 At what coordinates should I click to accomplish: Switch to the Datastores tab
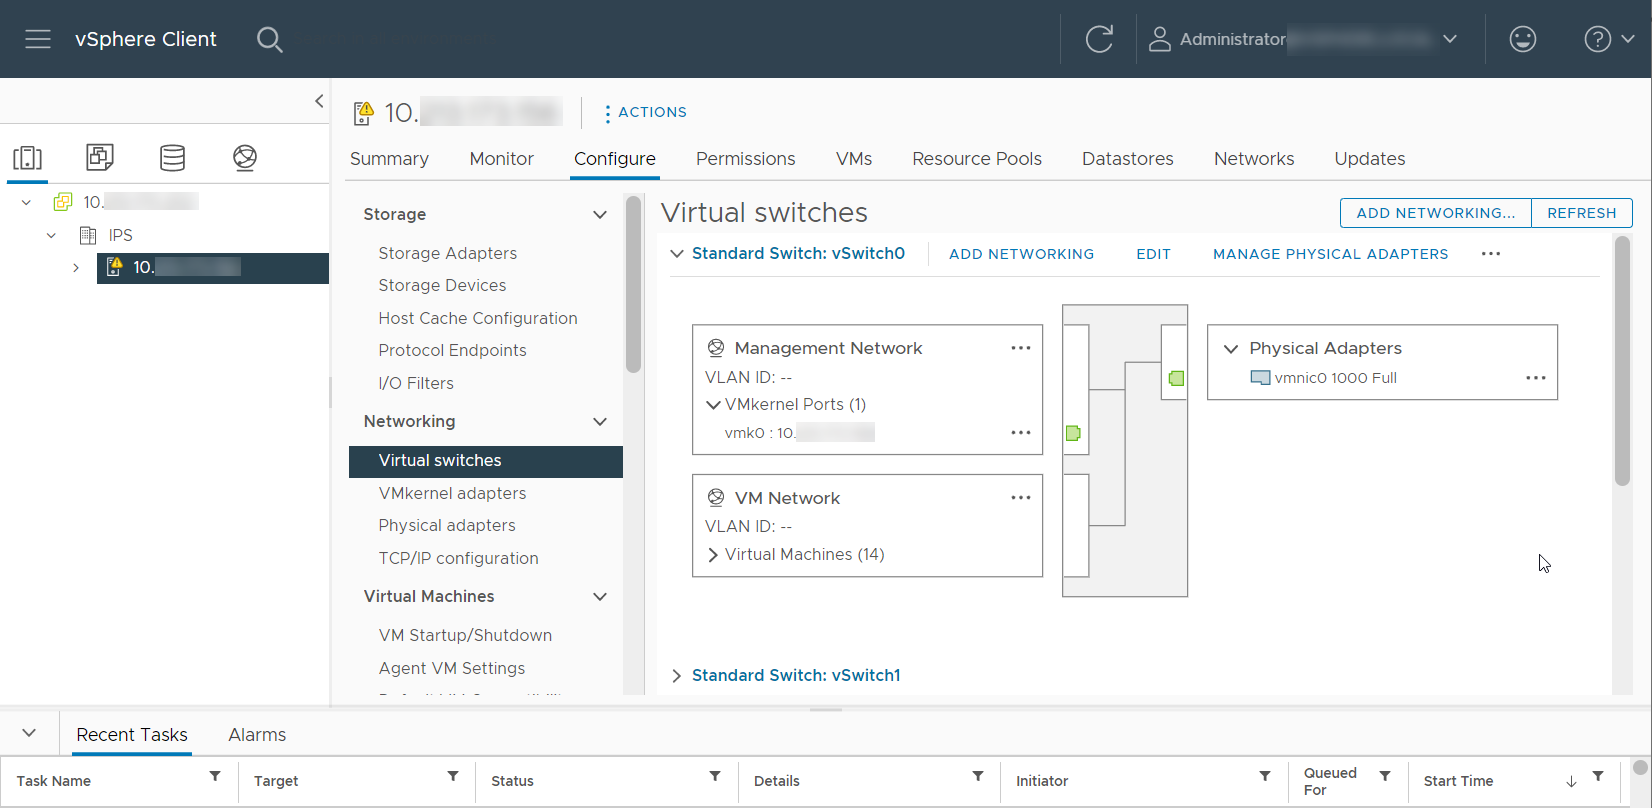point(1128,159)
